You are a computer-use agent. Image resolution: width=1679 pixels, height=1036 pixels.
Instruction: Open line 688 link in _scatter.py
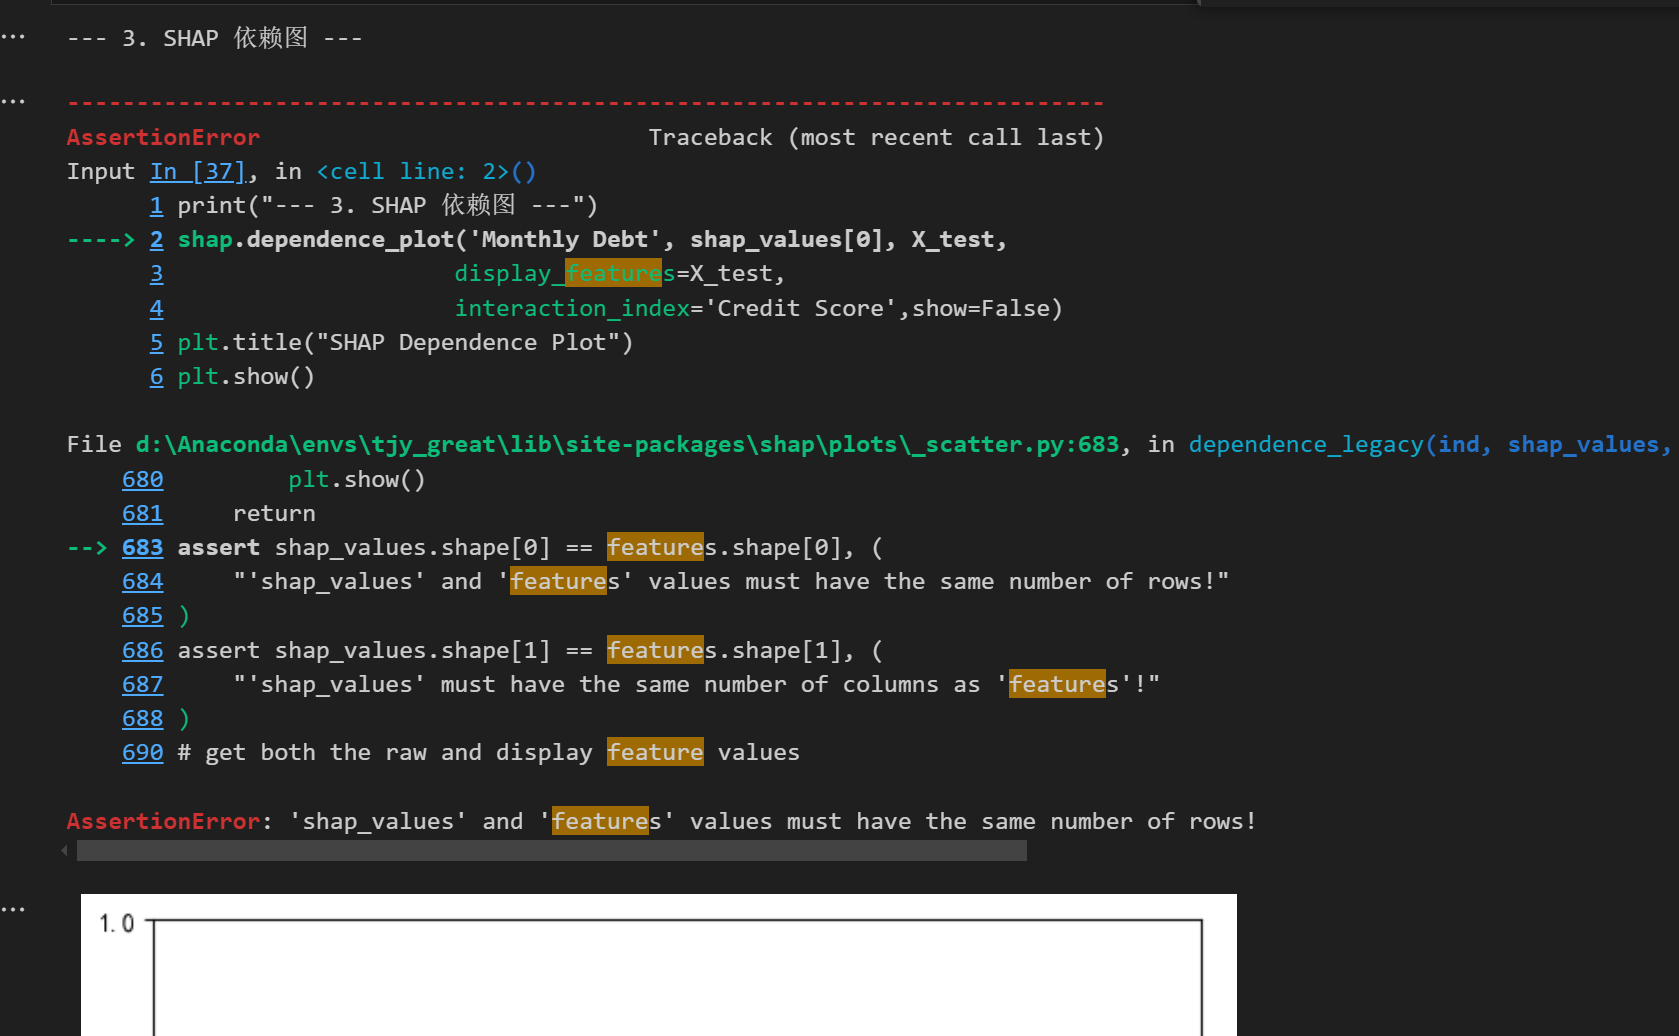click(x=143, y=719)
